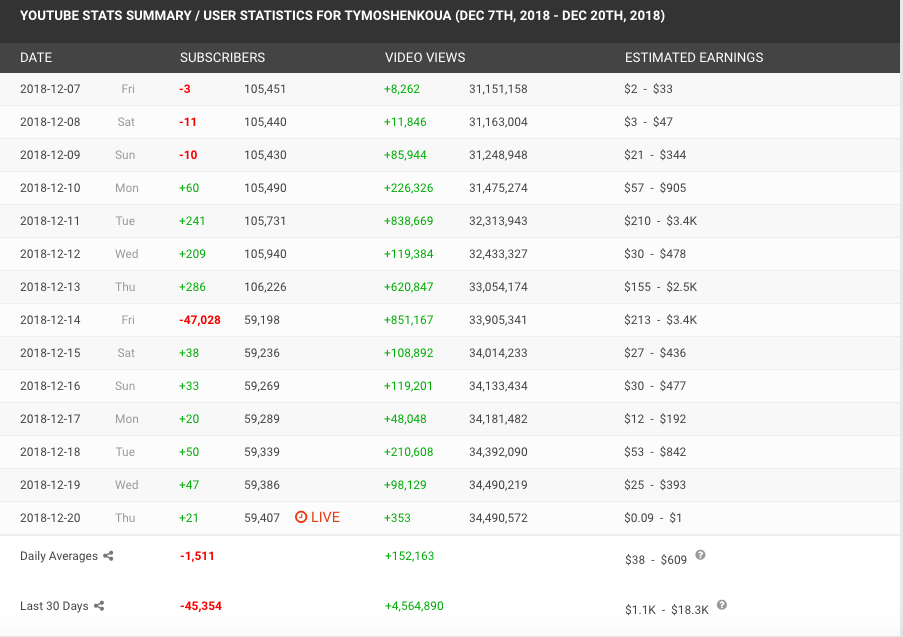This screenshot has width=903, height=637.
Task: Click the +4,564,890 thirty-day views total
Action: pos(414,606)
